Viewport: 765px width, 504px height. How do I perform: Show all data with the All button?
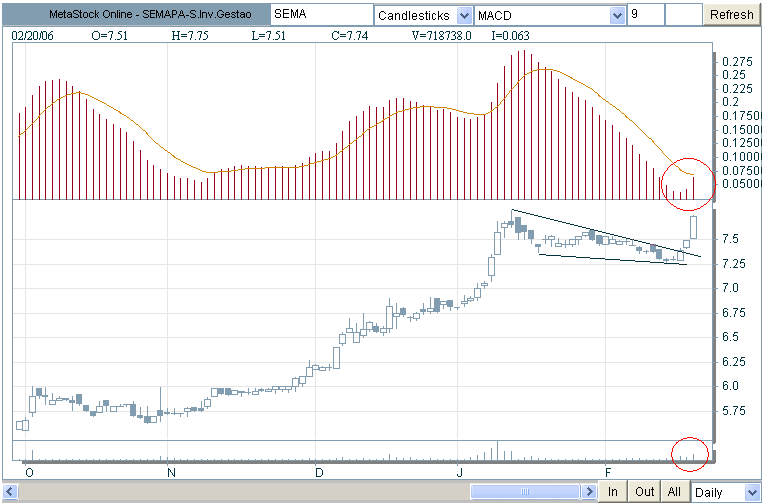click(x=675, y=492)
